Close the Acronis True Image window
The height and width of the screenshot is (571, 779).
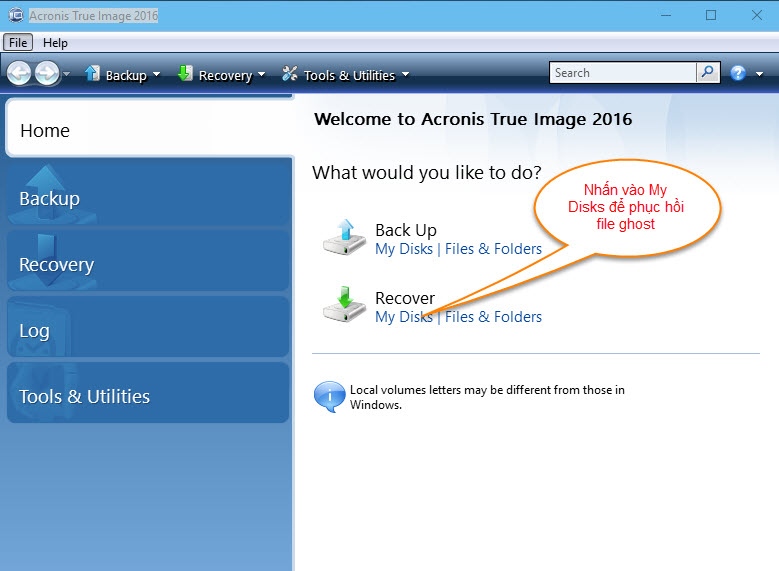tap(757, 15)
